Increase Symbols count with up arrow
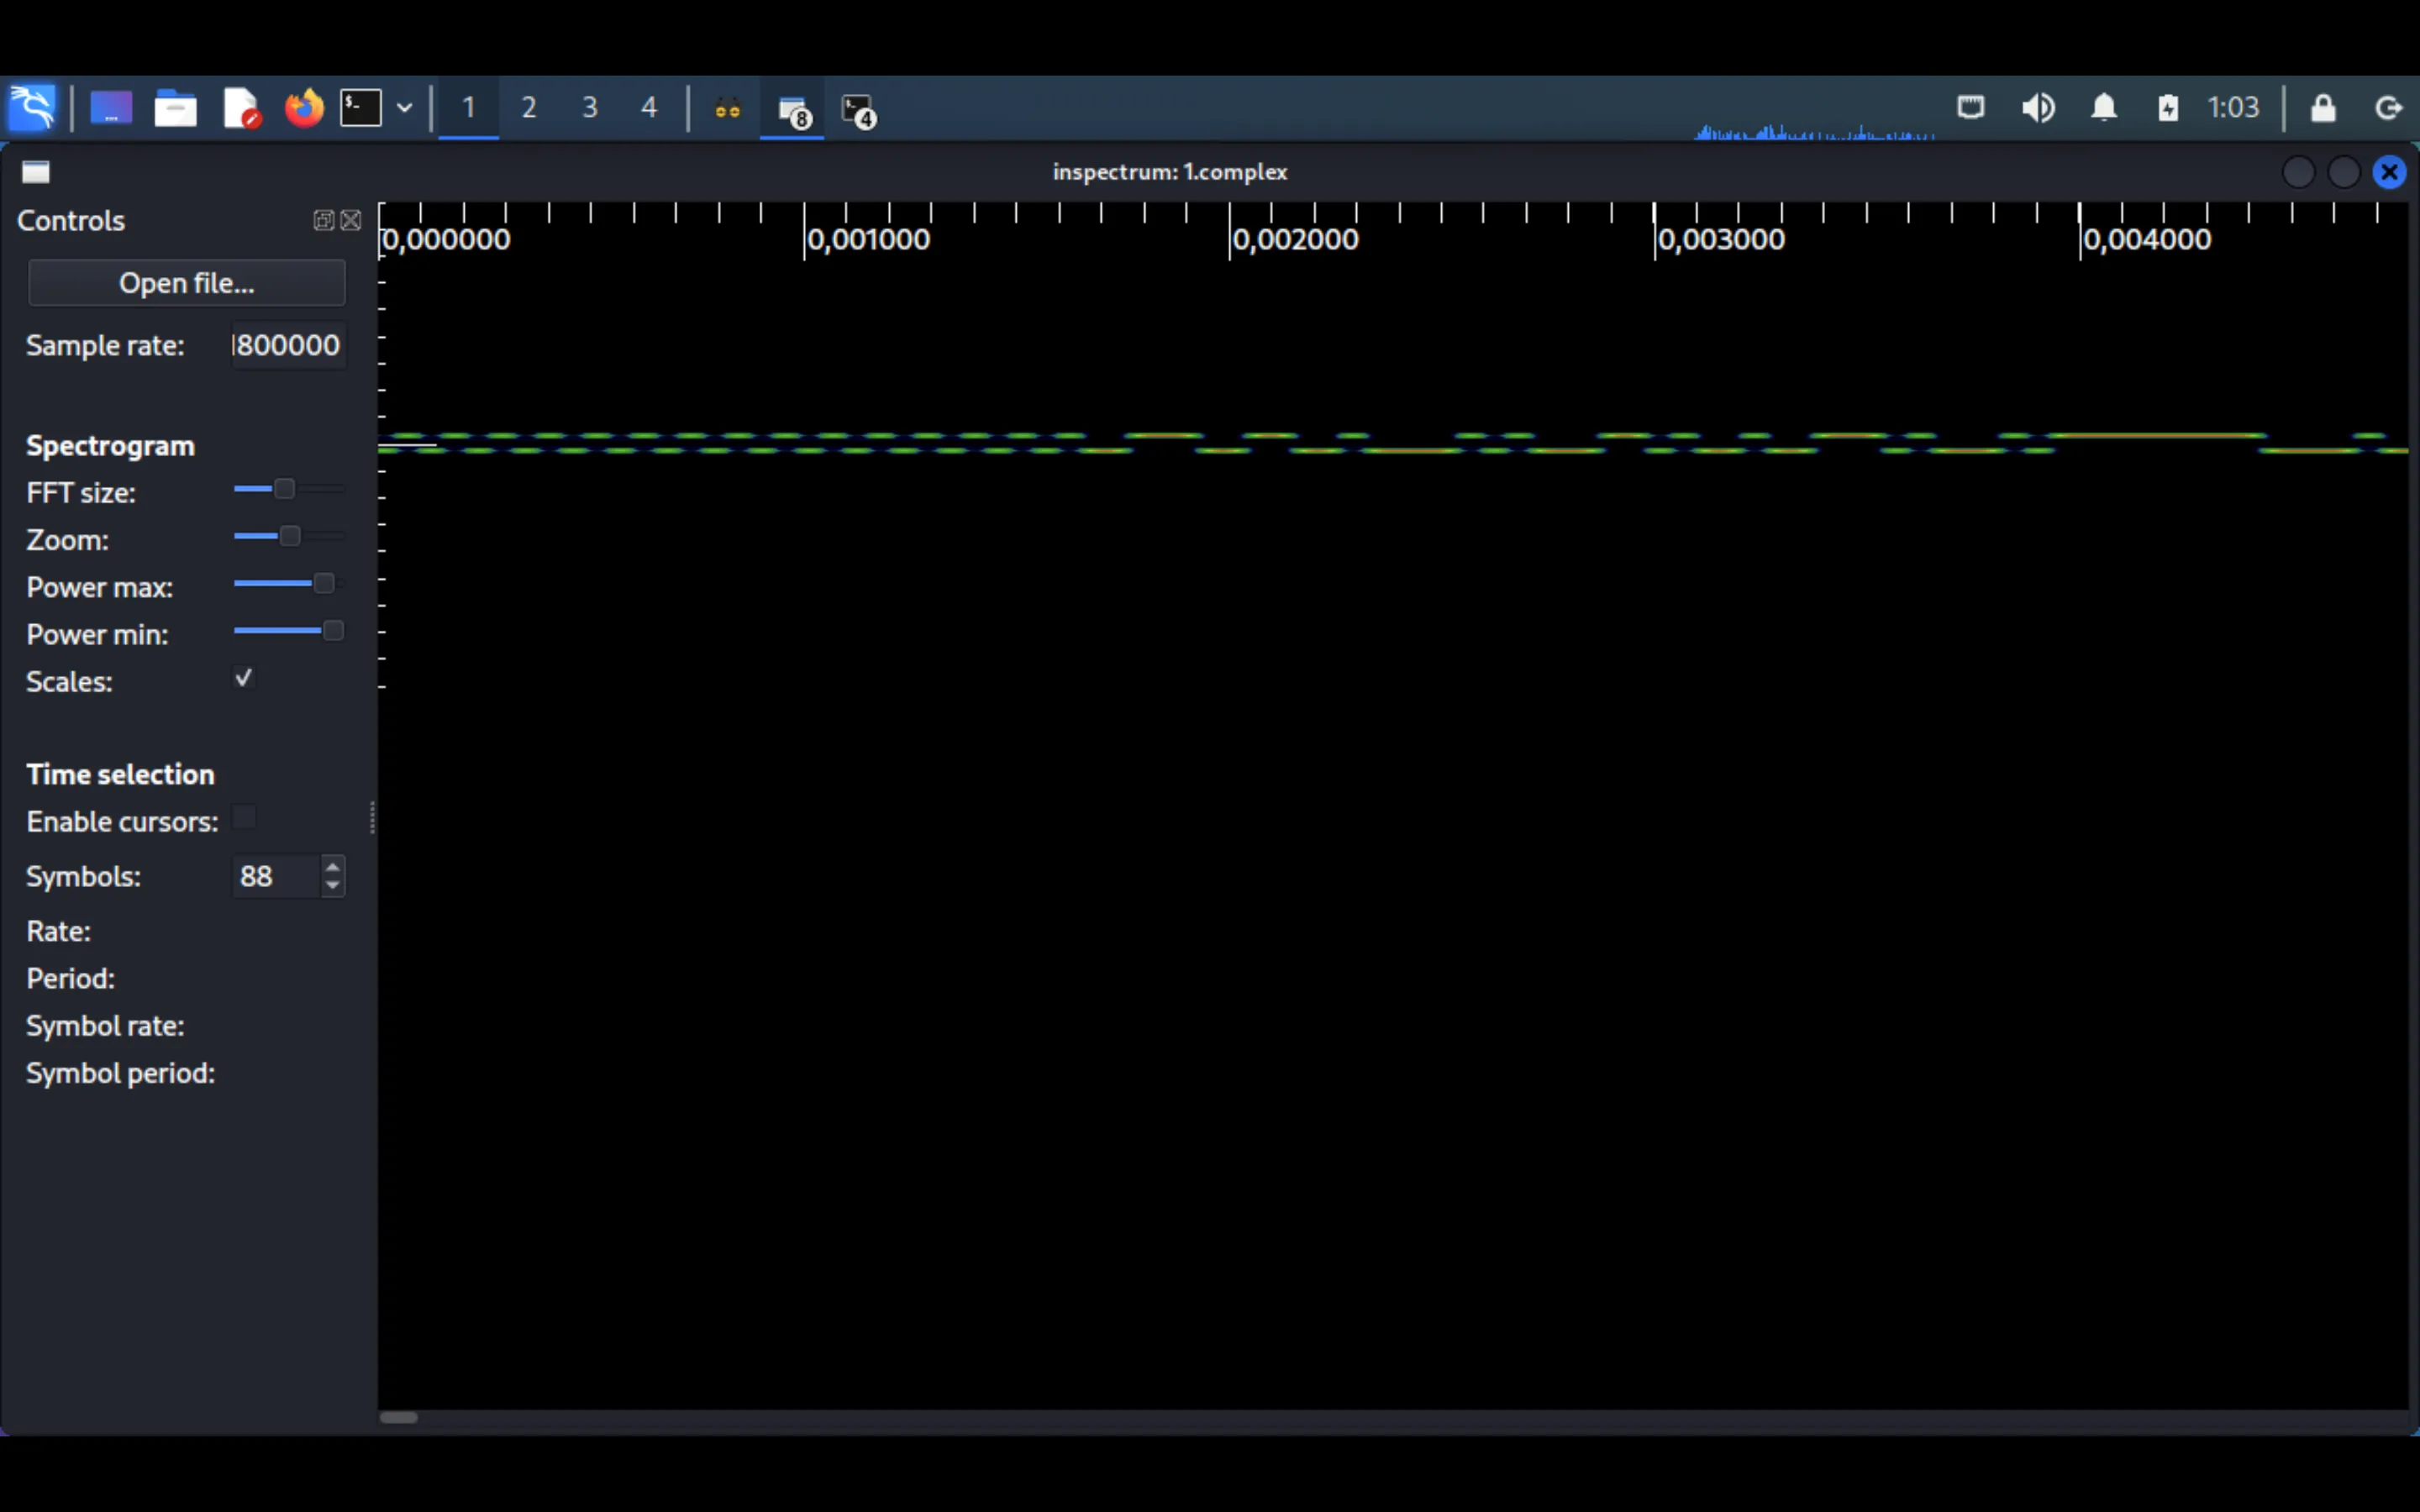This screenshot has width=2420, height=1512. (x=333, y=865)
